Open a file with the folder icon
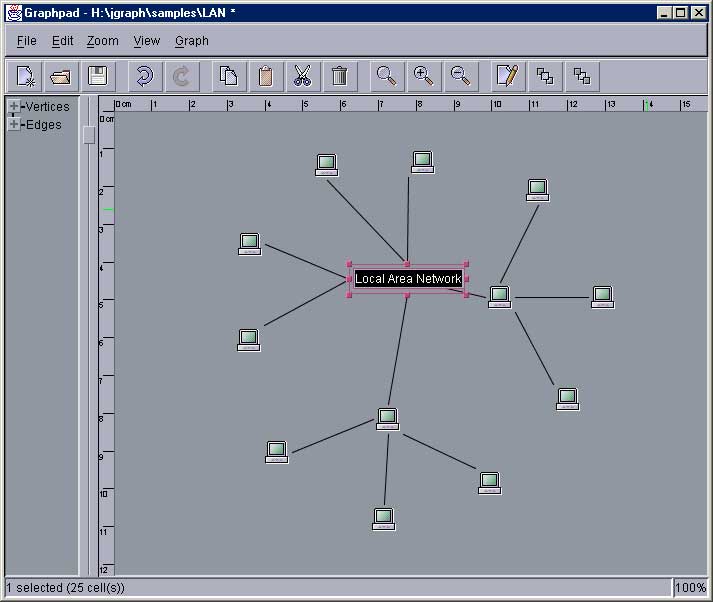Image resolution: width=713 pixels, height=602 pixels. pos(61,76)
